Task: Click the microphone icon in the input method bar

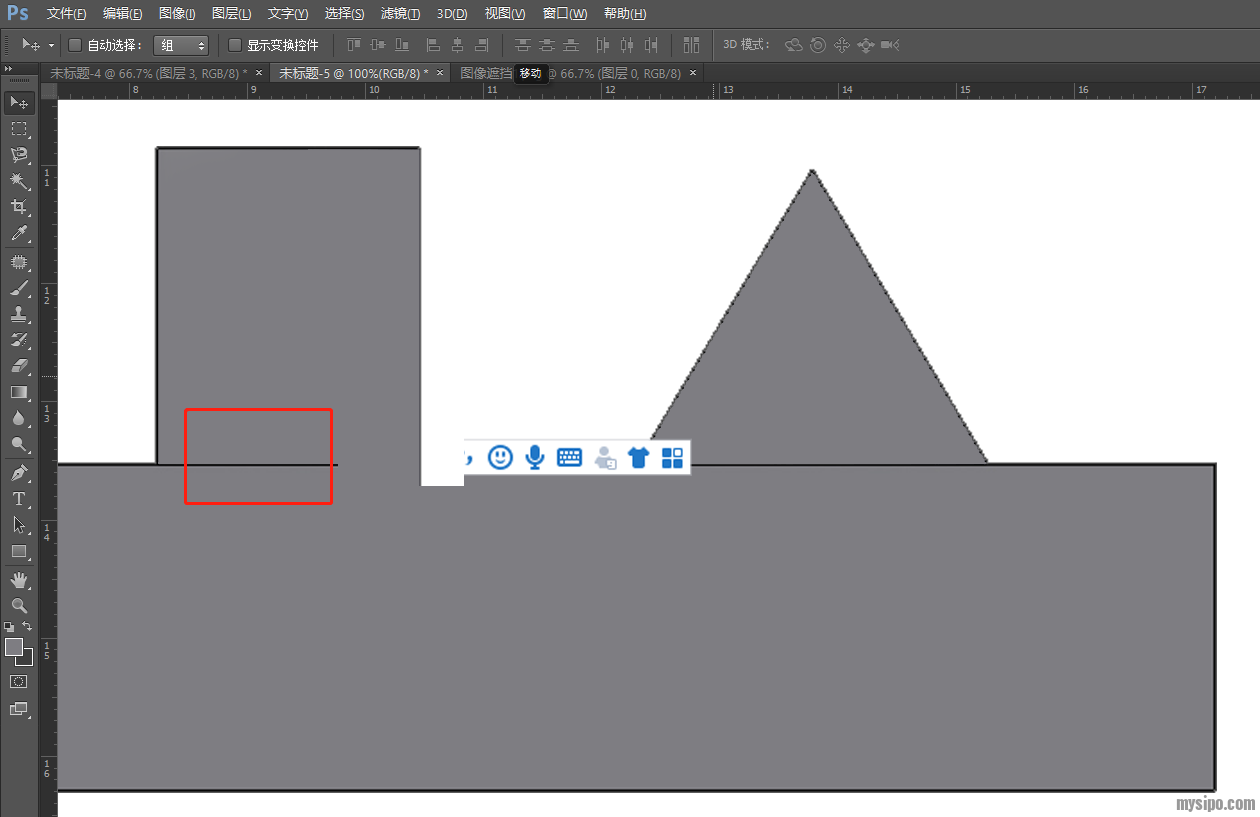Action: [x=535, y=457]
